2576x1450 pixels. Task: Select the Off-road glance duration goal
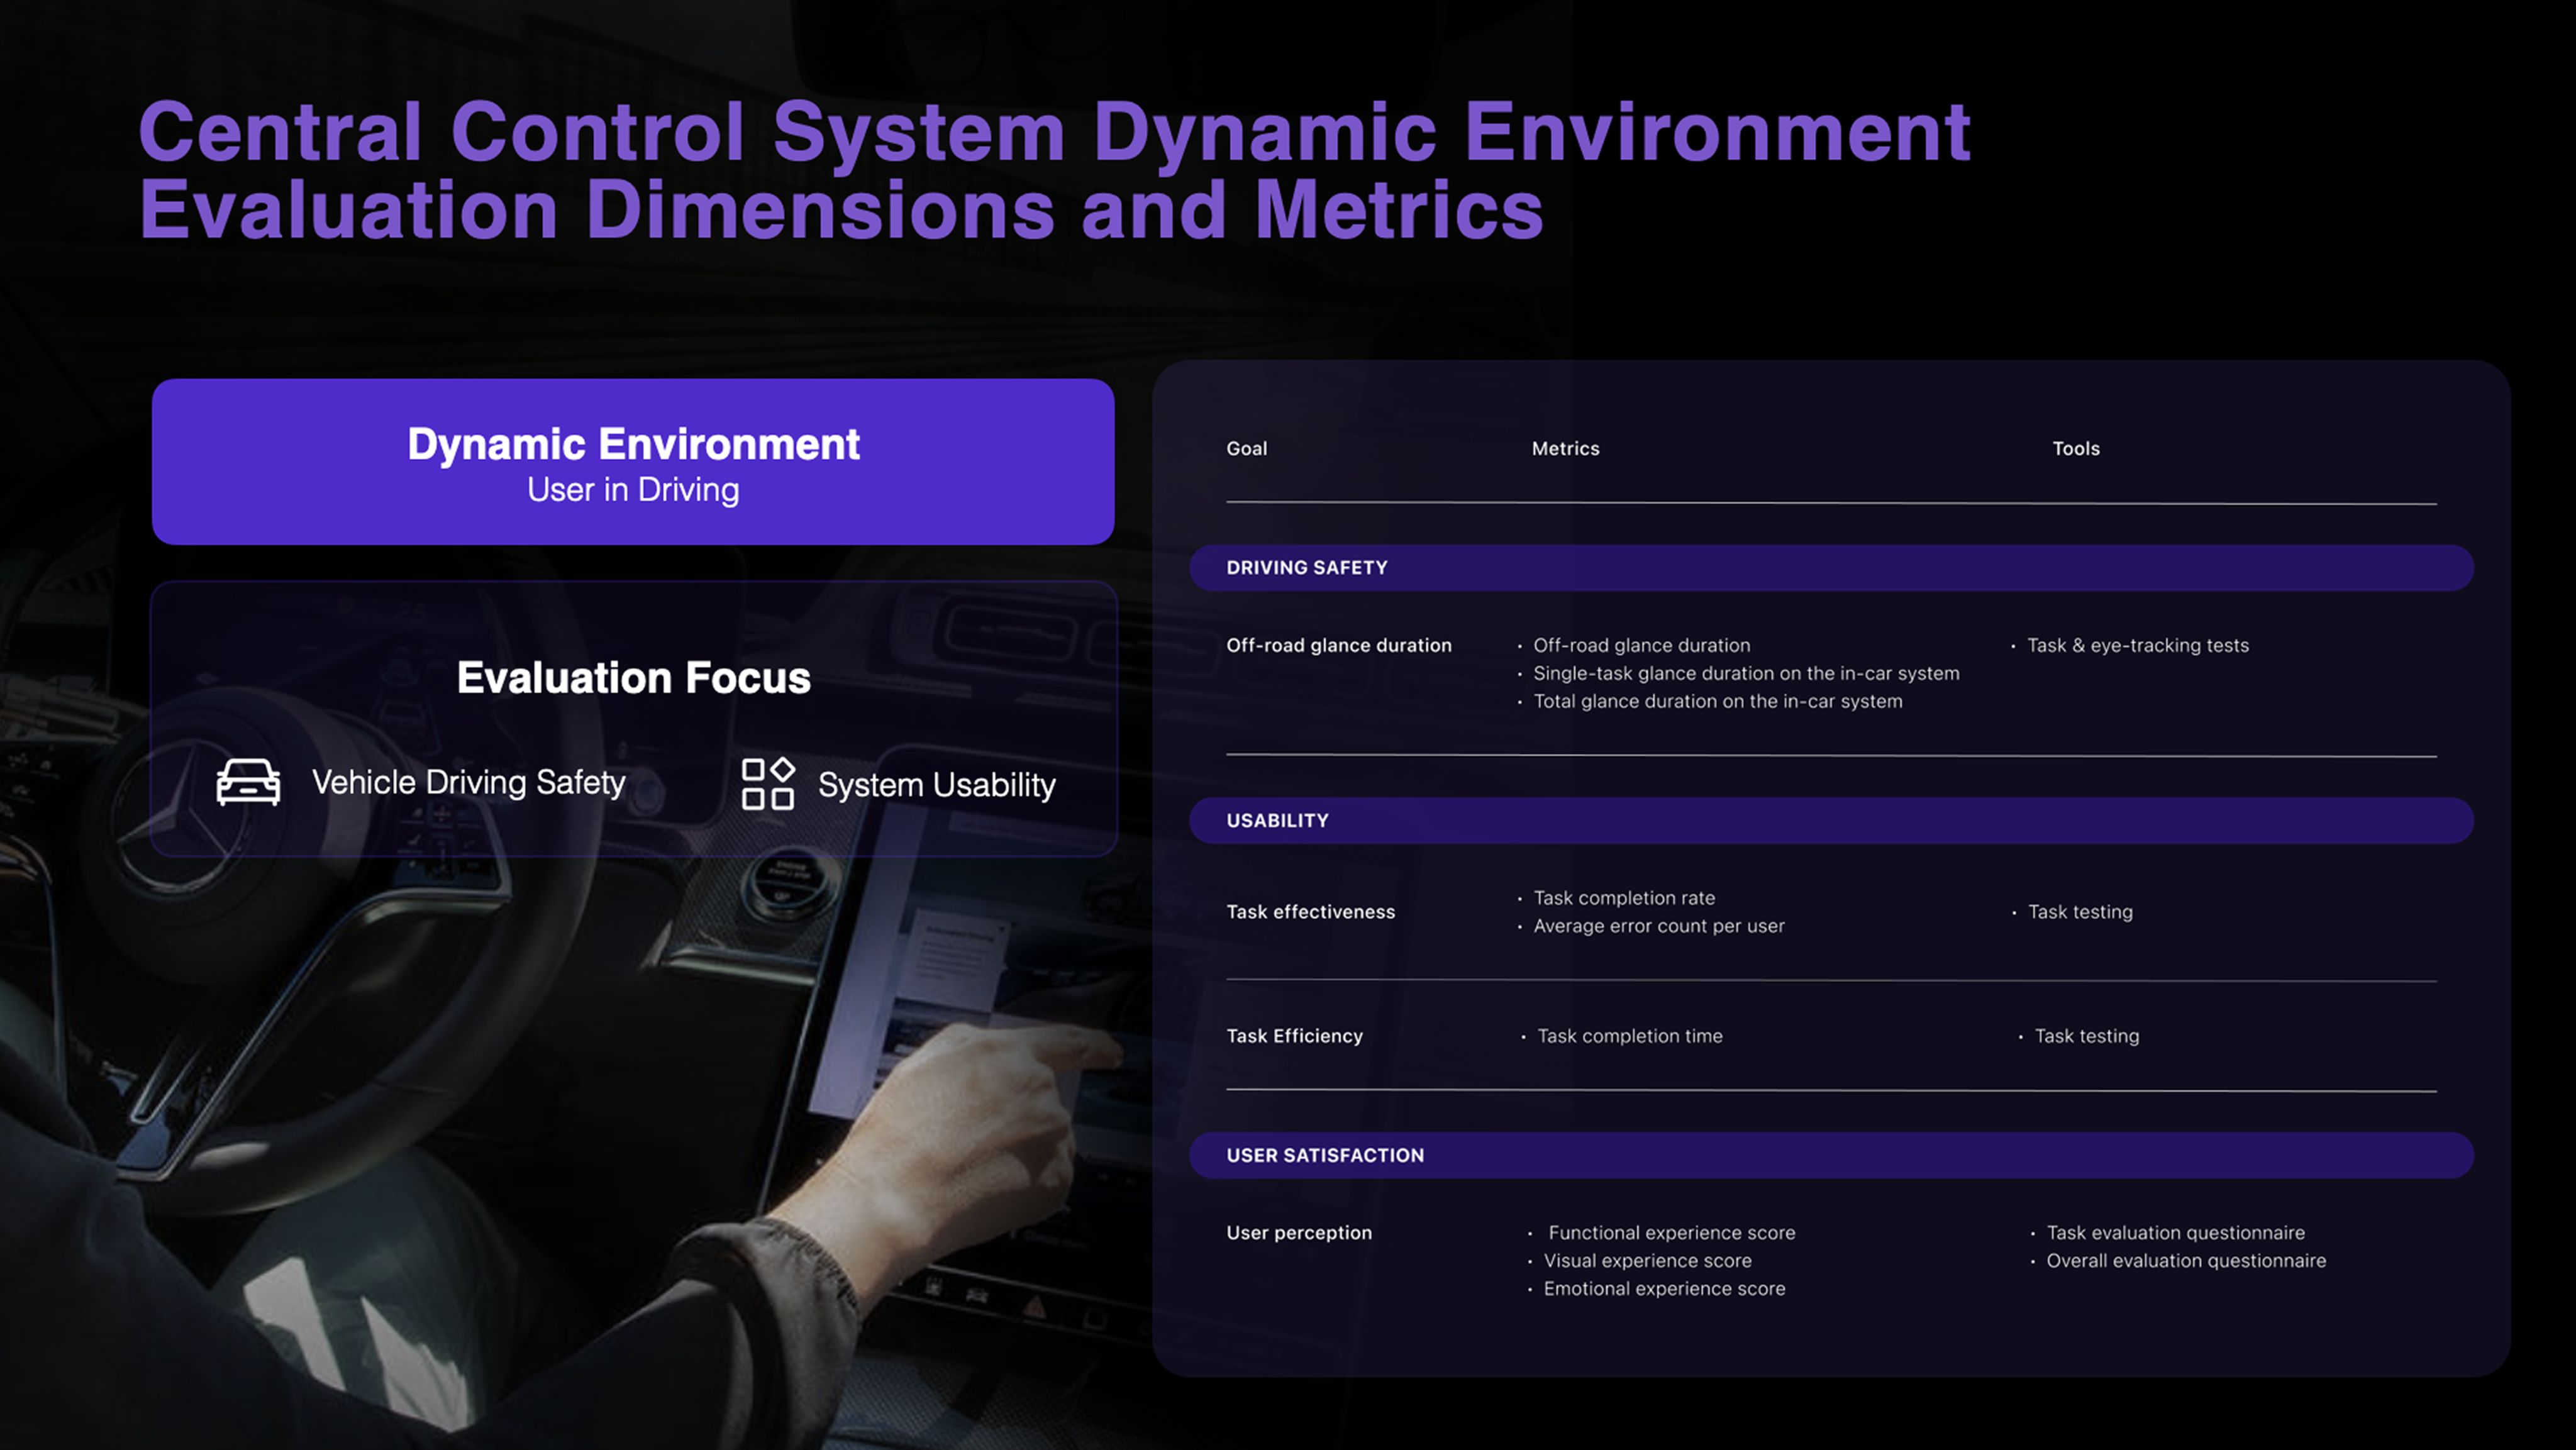tap(1339, 645)
